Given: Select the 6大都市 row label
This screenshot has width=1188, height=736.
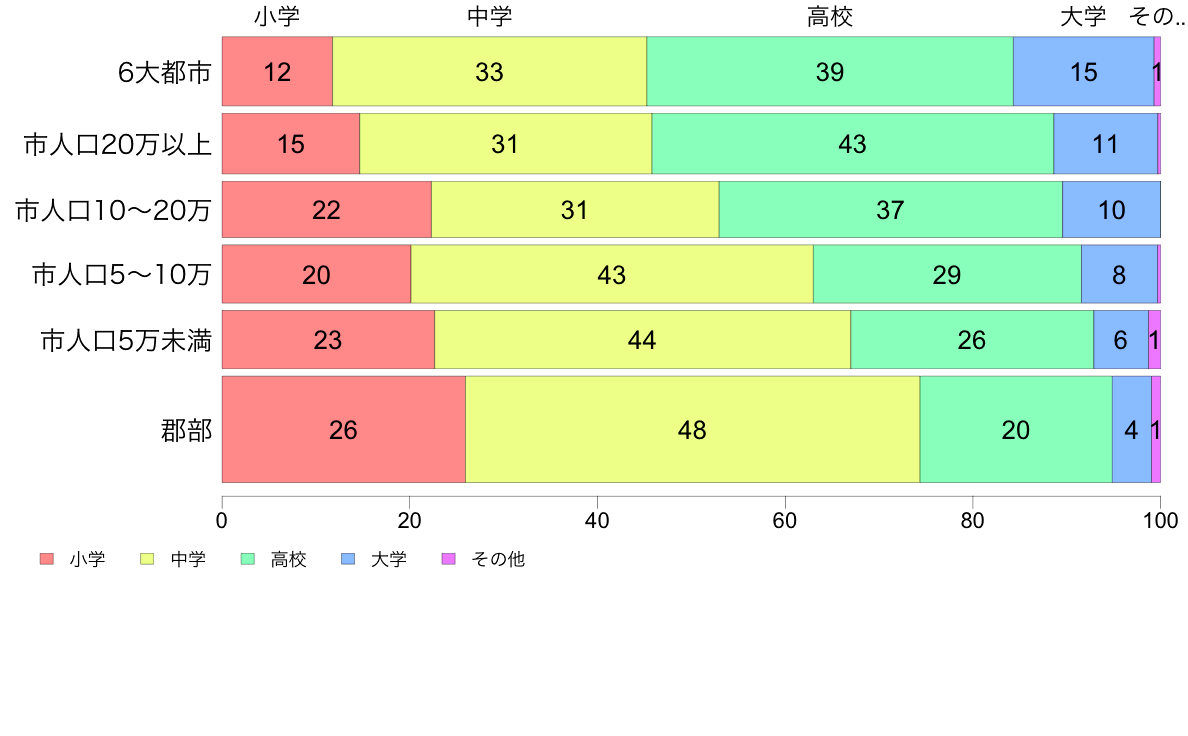Looking at the screenshot, I should (164, 72).
